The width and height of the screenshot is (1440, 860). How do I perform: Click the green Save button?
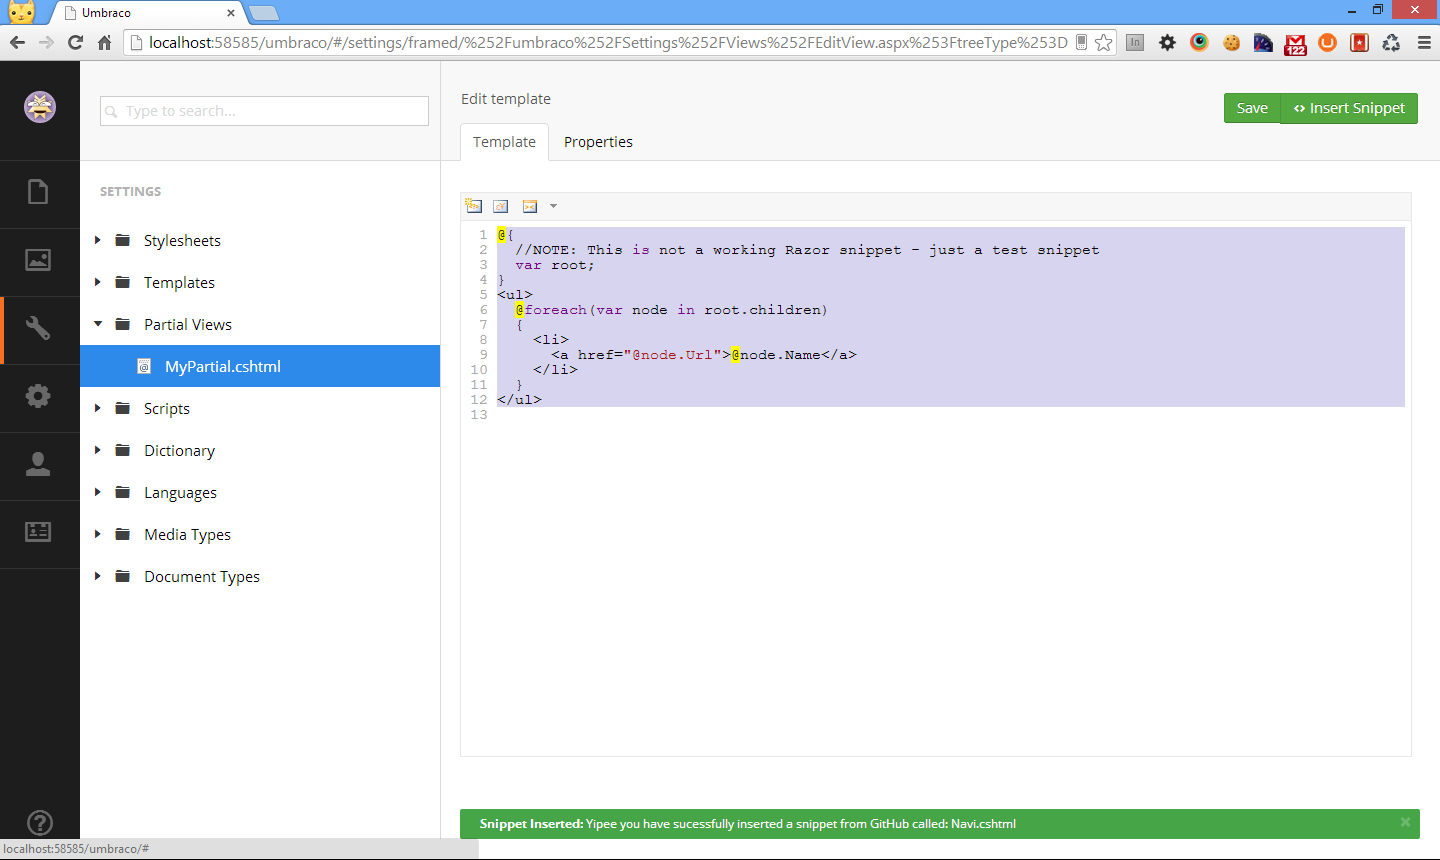(1252, 108)
